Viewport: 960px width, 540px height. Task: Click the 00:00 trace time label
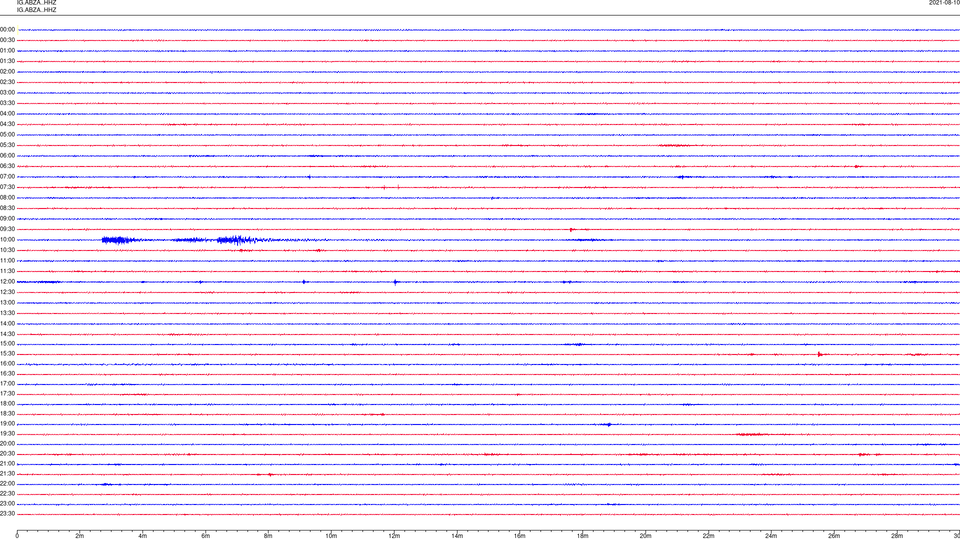tap(7, 29)
